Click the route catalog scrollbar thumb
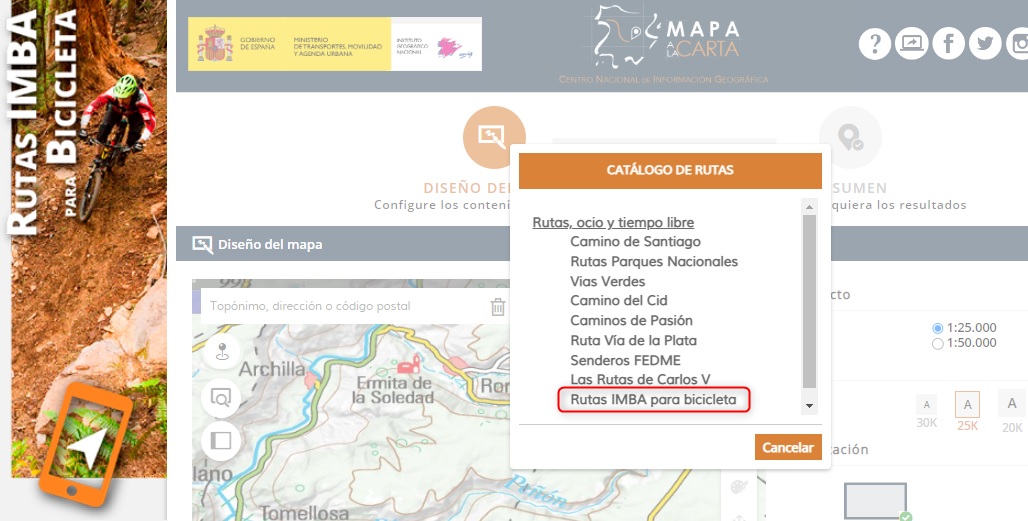 [810, 301]
